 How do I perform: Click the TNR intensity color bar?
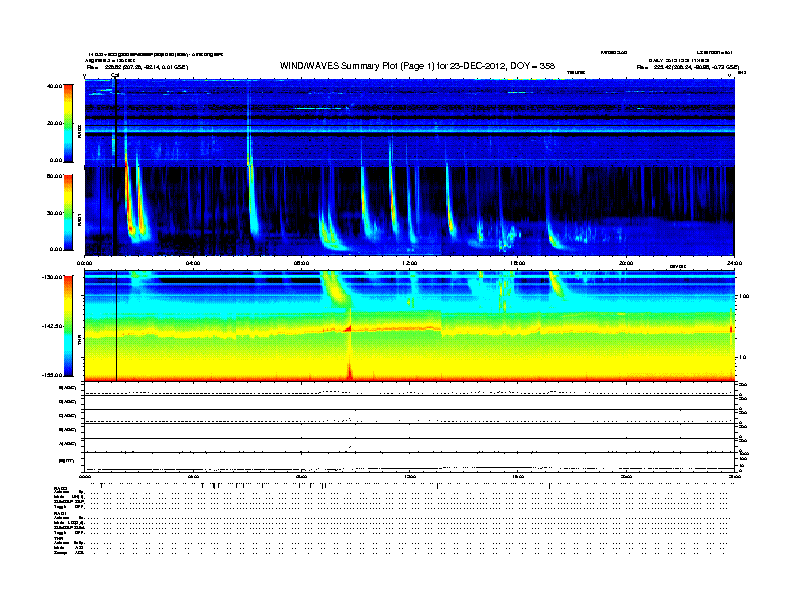pyautogui.click(x=68, y=326)
